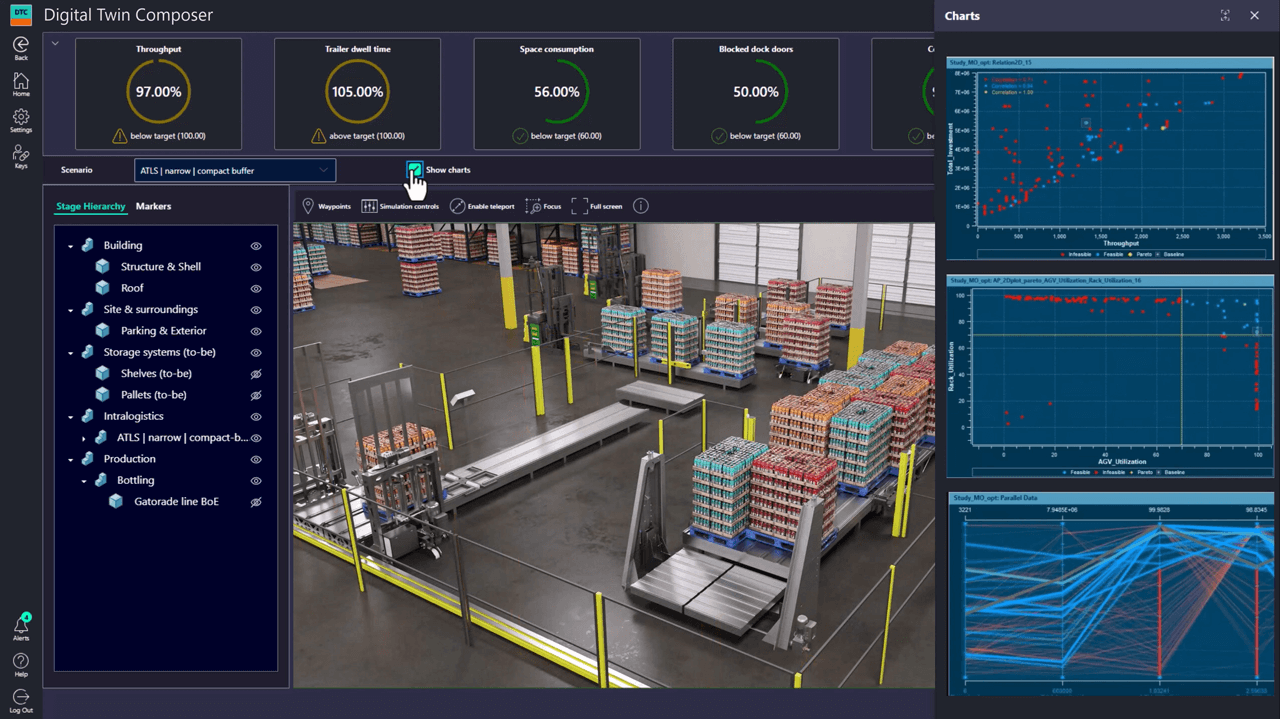Switch to the Markers tab
The width and height of the screenshot is (1280, 719).
153,206
